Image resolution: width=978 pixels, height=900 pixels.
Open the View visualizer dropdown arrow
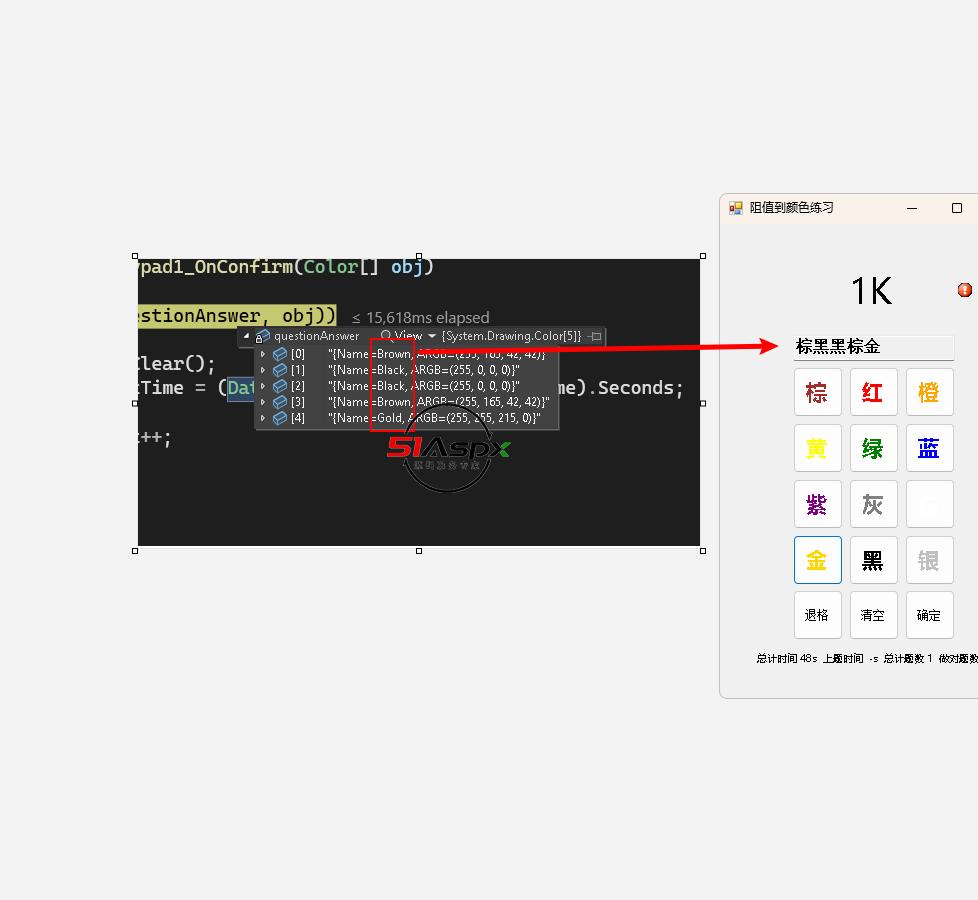click(432, 336)
